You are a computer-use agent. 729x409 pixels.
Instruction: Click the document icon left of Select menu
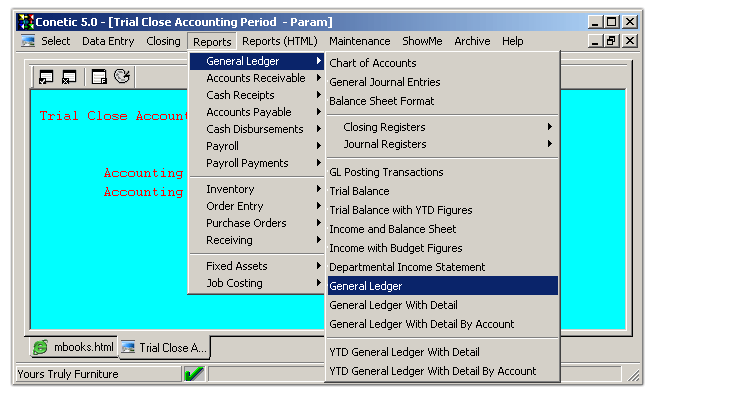[28, 41]
